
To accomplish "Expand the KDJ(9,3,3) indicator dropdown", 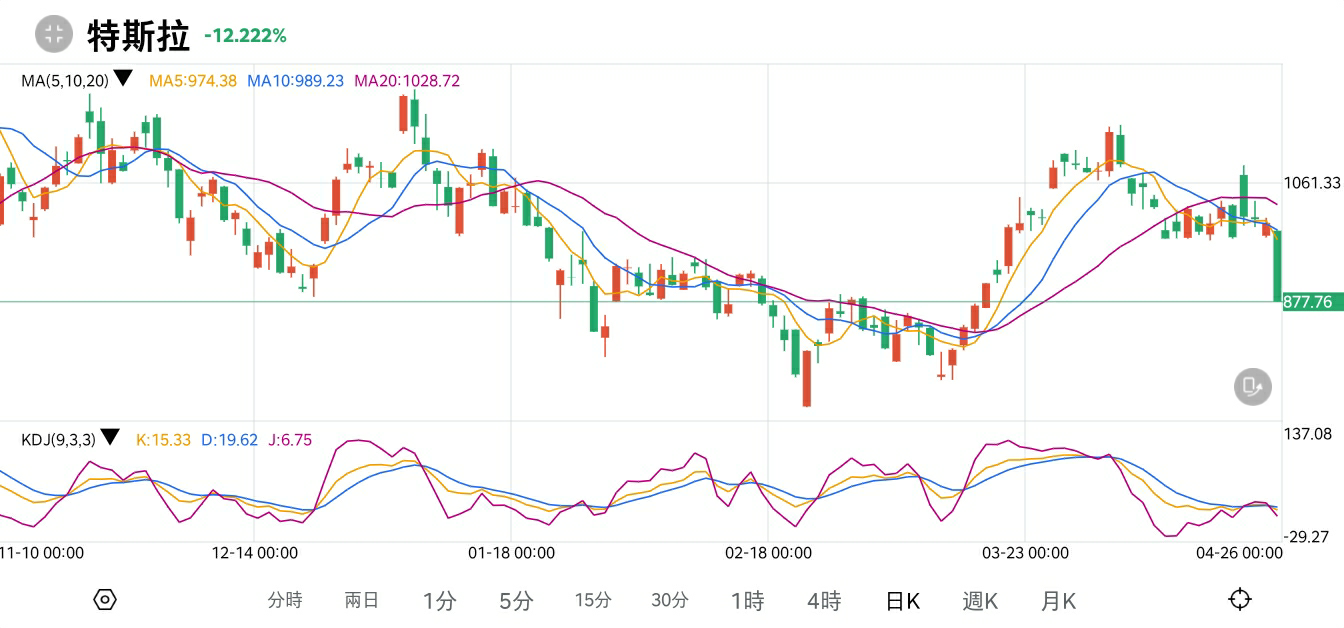I will click(110, 438).
